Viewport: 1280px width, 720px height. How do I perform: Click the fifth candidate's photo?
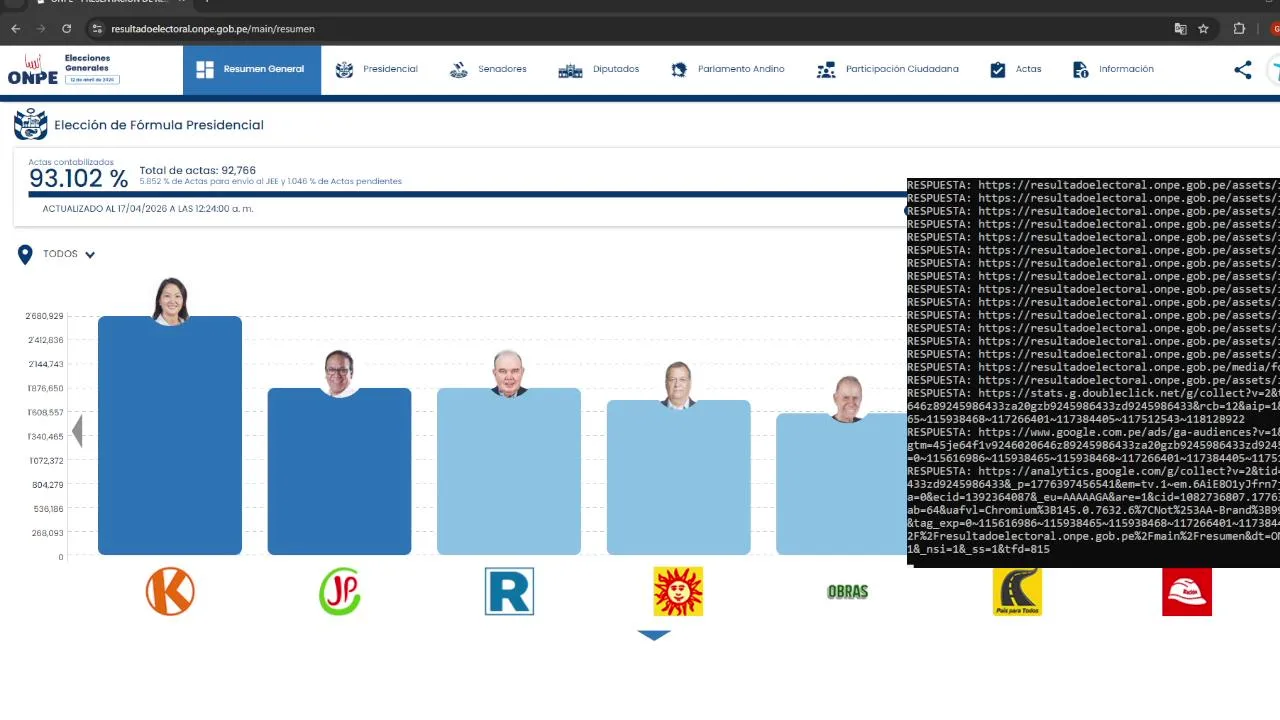pyautogui.click(x=848, y=398)
